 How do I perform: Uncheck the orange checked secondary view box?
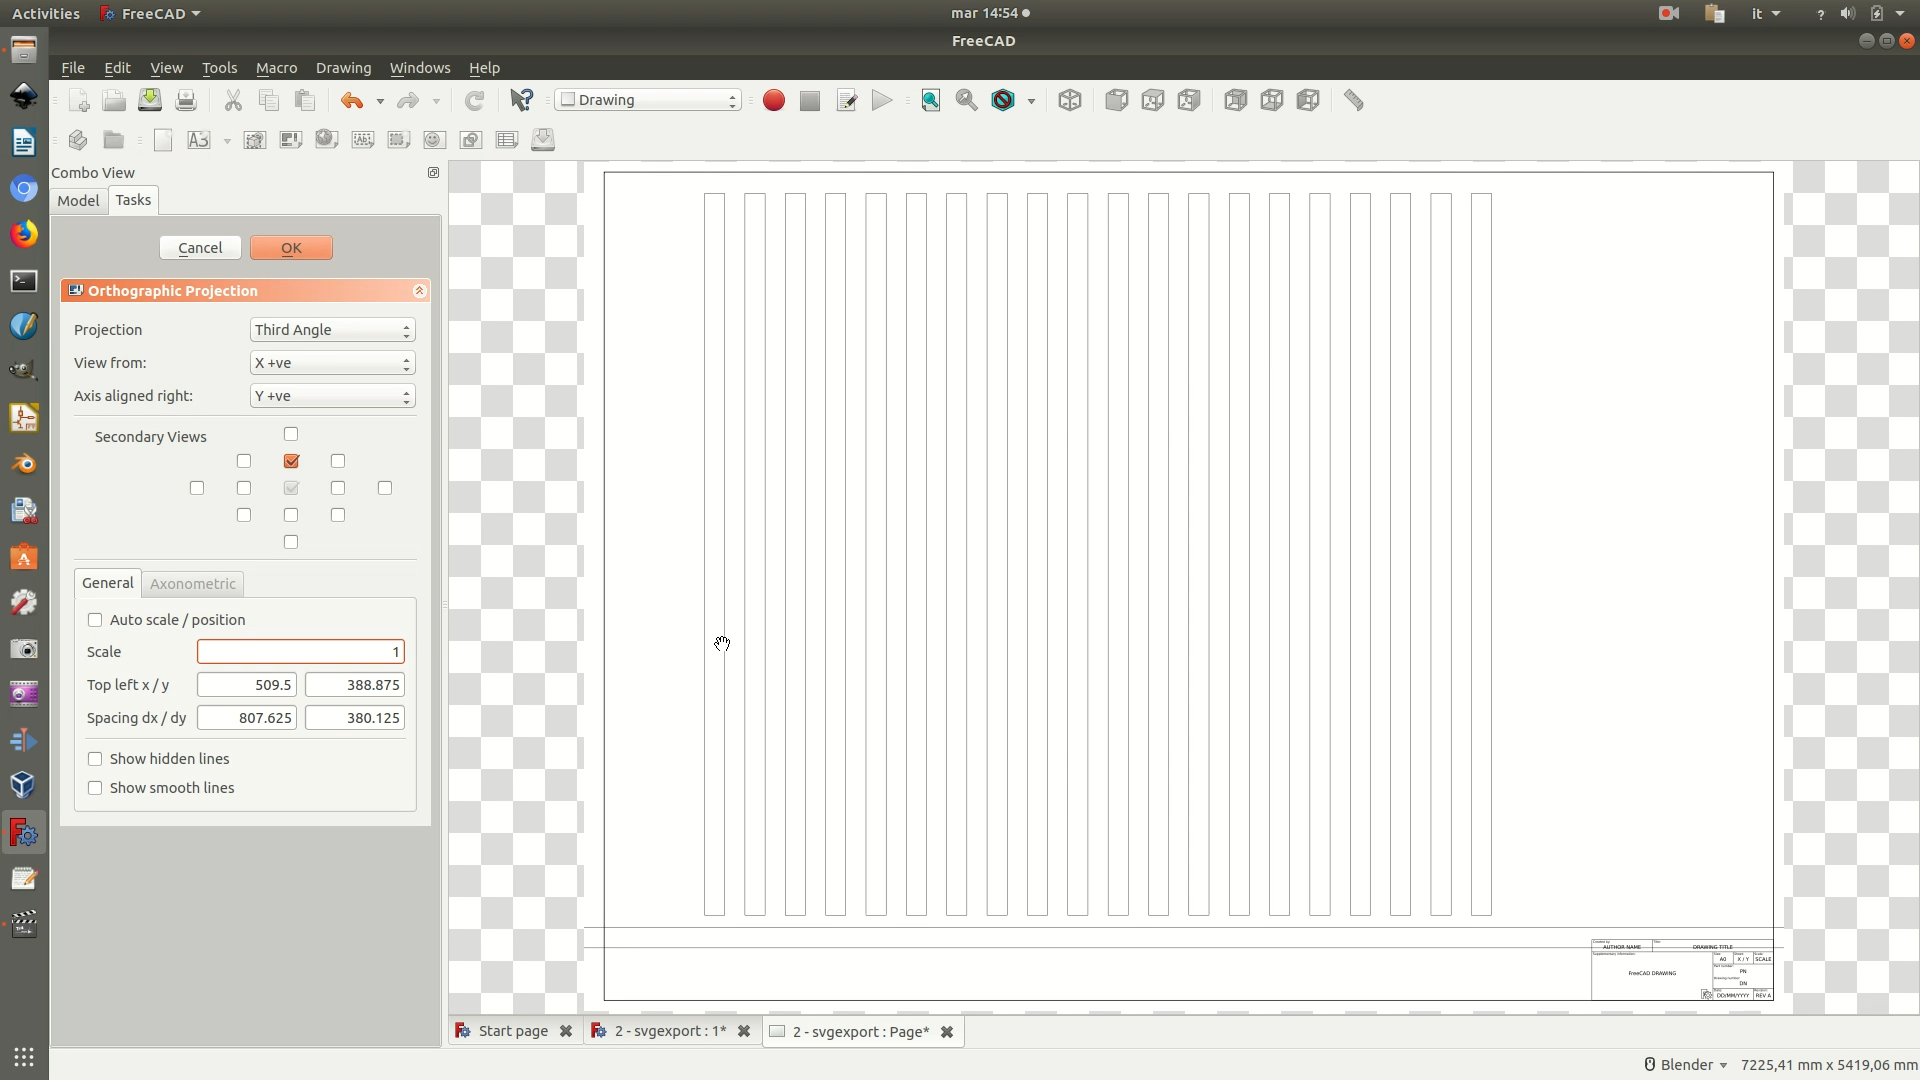point(291,461)
